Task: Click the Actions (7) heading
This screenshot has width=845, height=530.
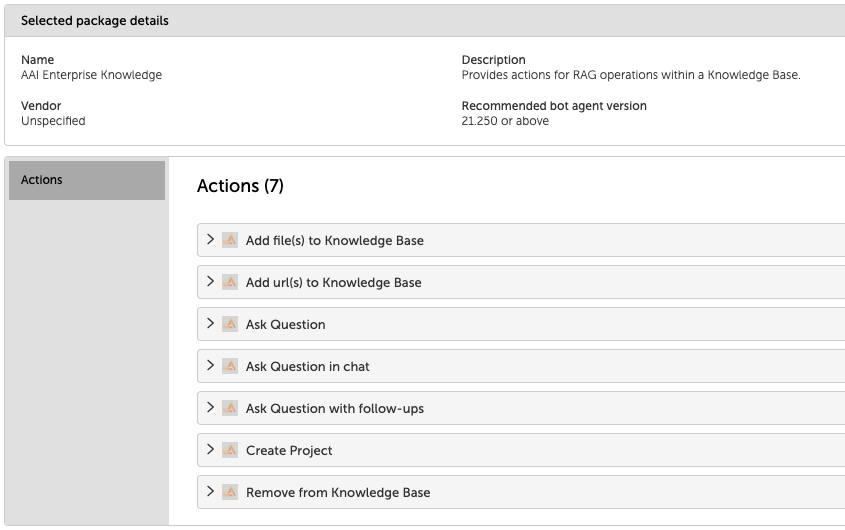Action: [240, 186]
